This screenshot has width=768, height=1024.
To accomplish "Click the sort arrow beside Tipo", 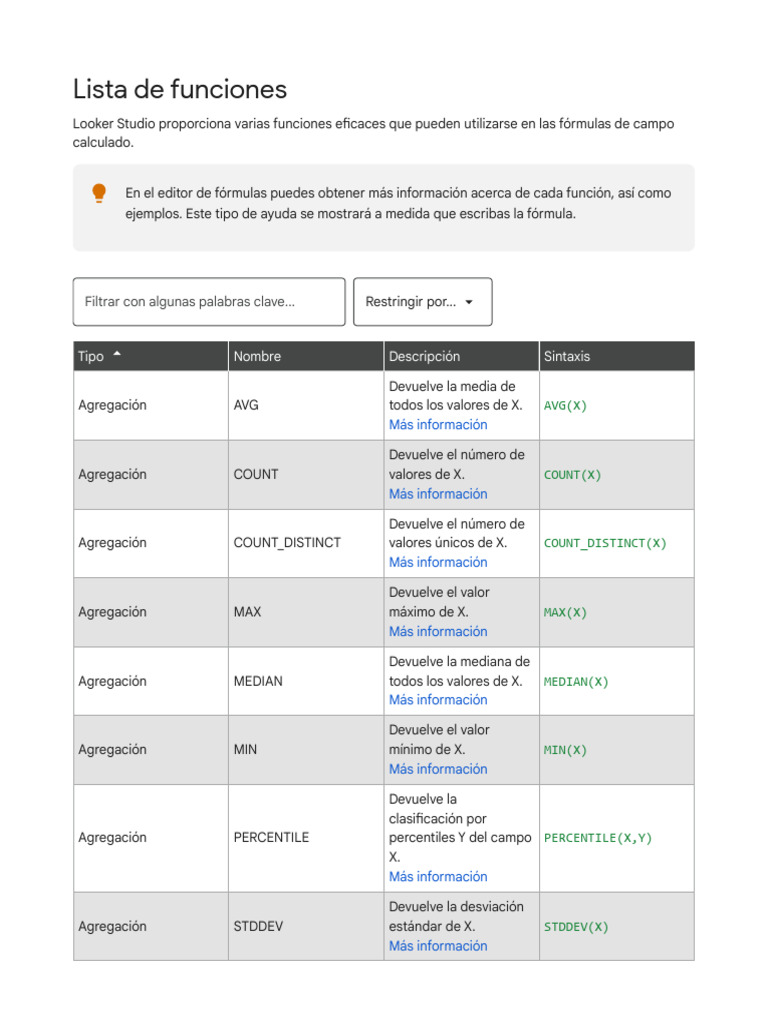I will click(117, 354).
